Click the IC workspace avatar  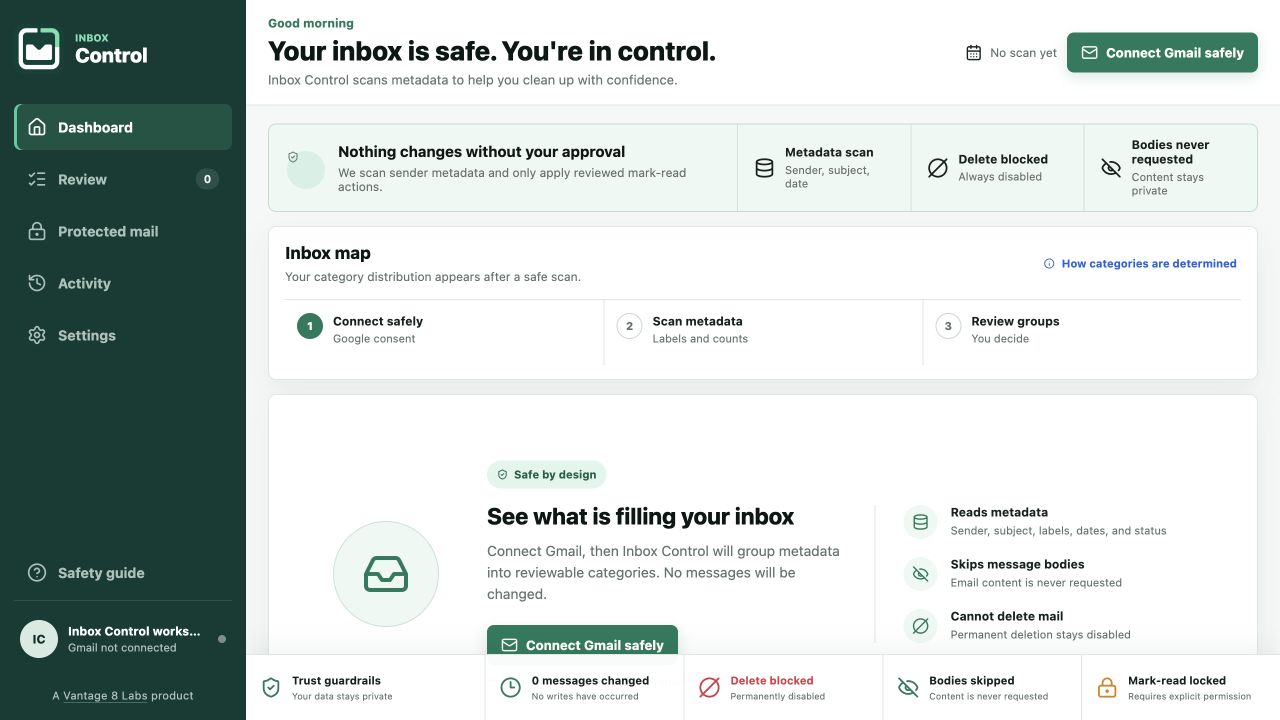click(x=39, y=639)
